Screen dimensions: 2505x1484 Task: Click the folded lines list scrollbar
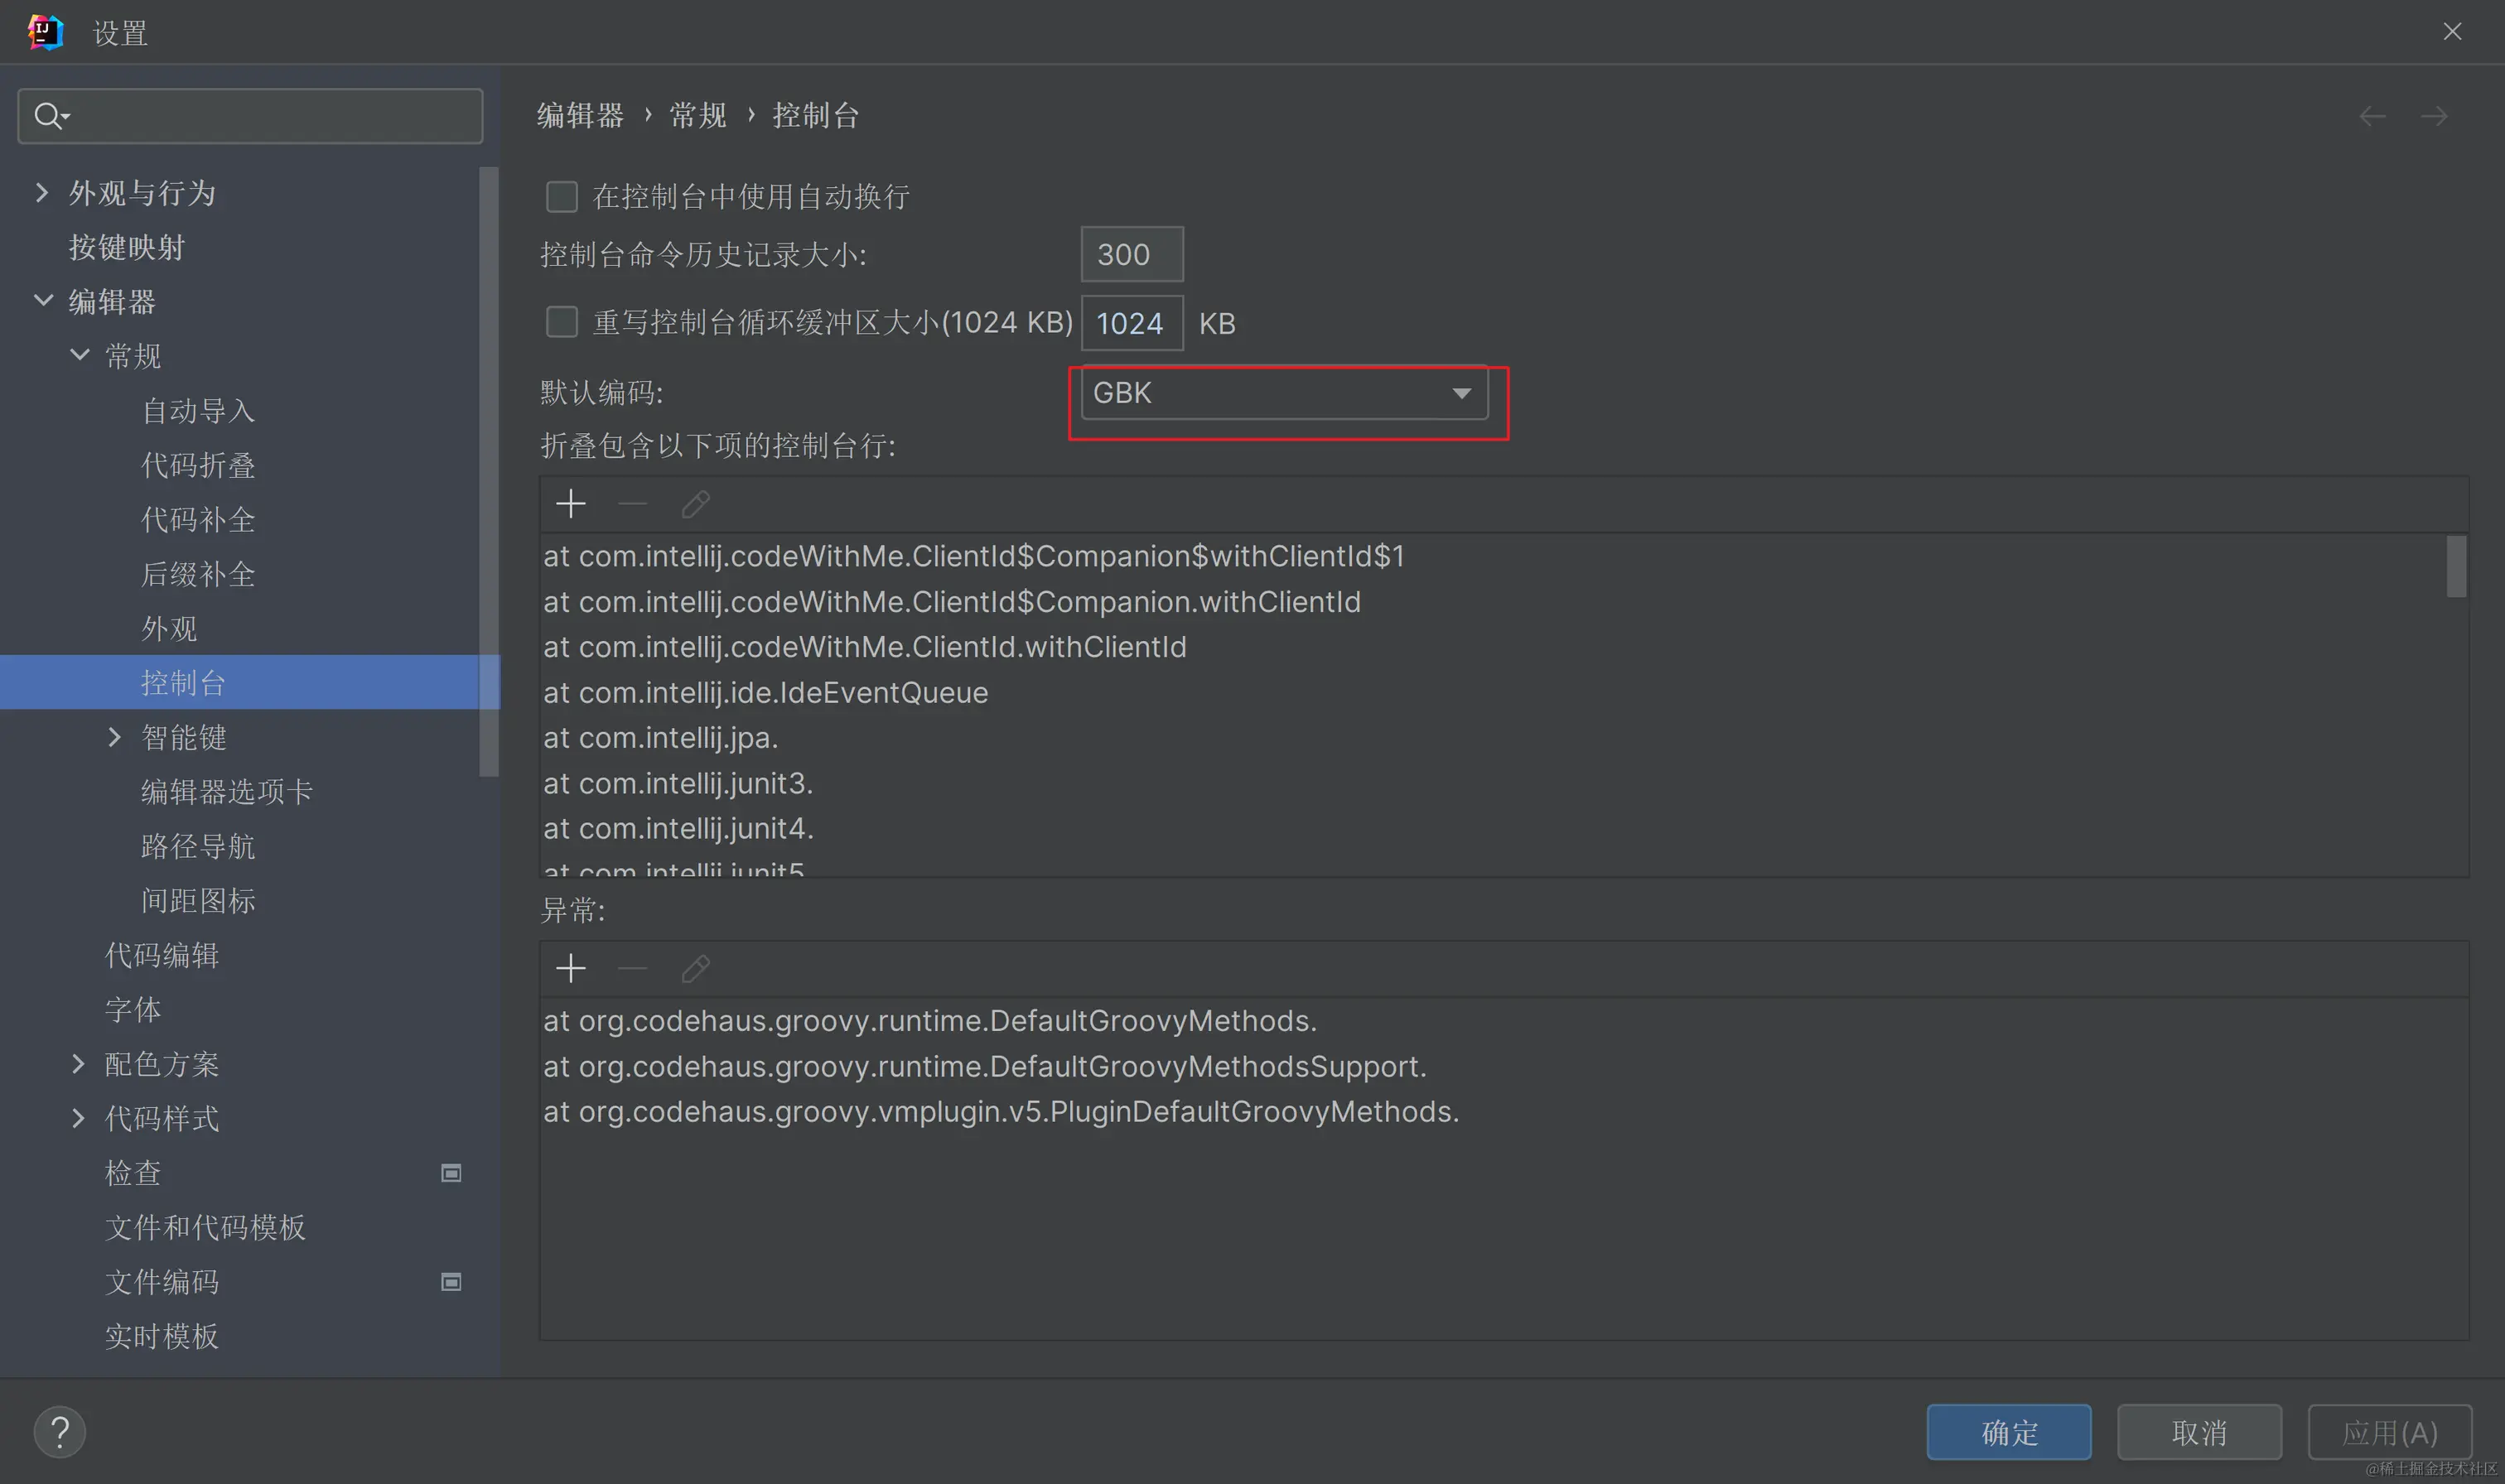coord(2455,566)
